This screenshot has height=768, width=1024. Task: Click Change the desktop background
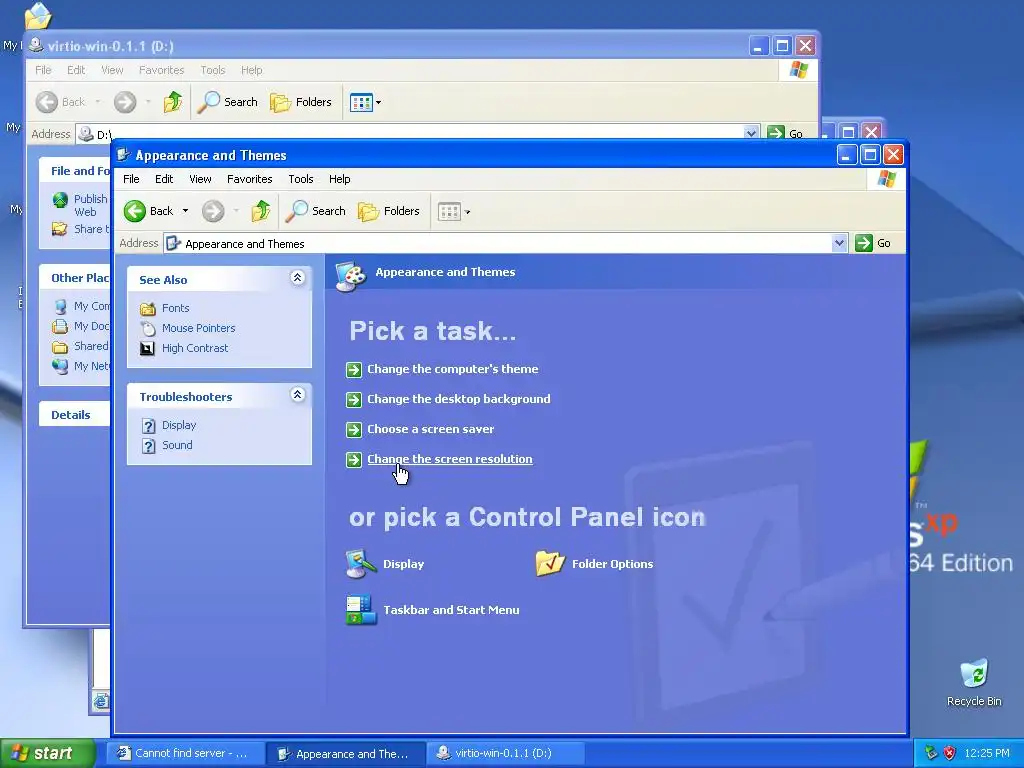click(x=458, y=399)
